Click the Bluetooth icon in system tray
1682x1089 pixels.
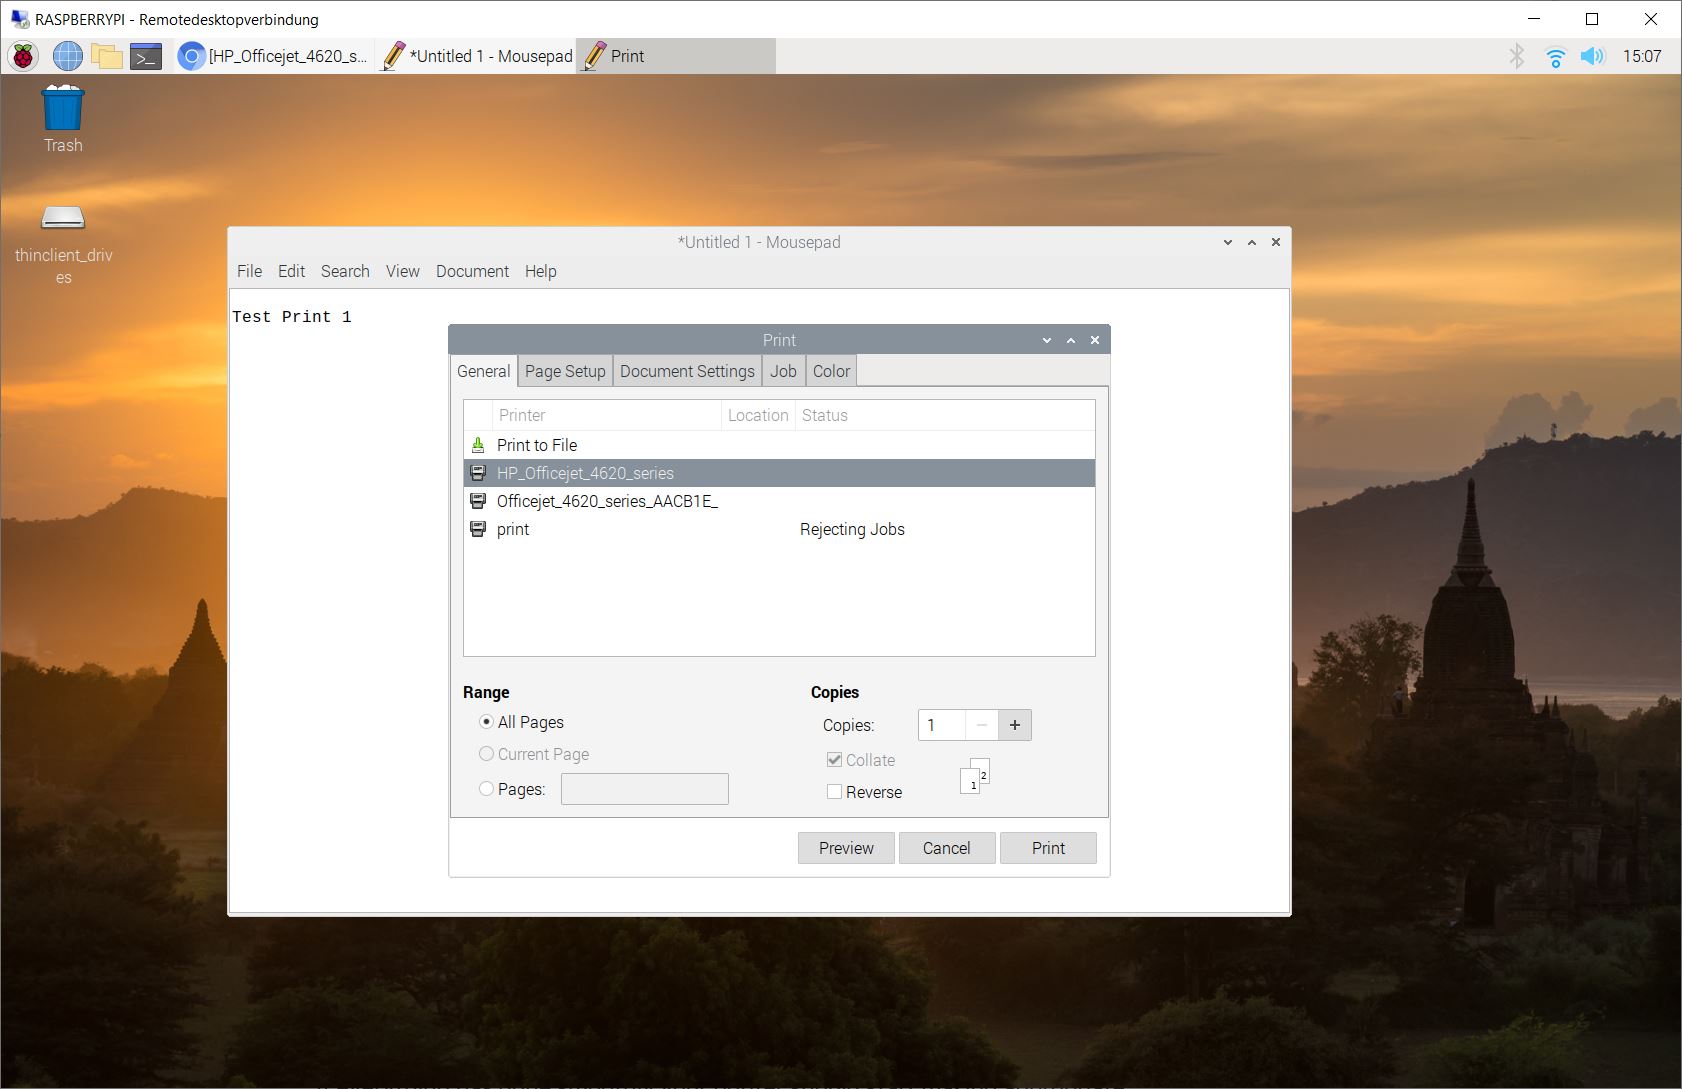pyautogui.click(x=1516, y=56)
